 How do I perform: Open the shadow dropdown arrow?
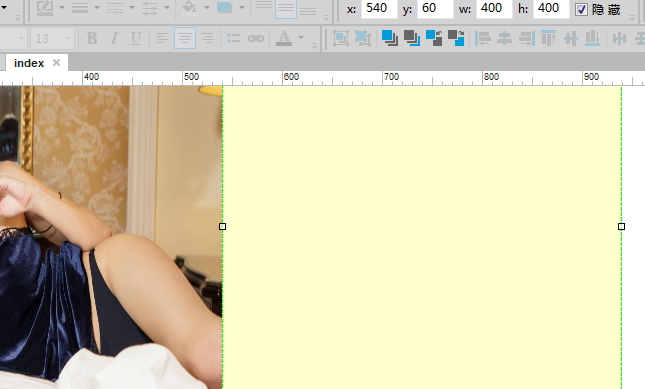tap(242, 7)
